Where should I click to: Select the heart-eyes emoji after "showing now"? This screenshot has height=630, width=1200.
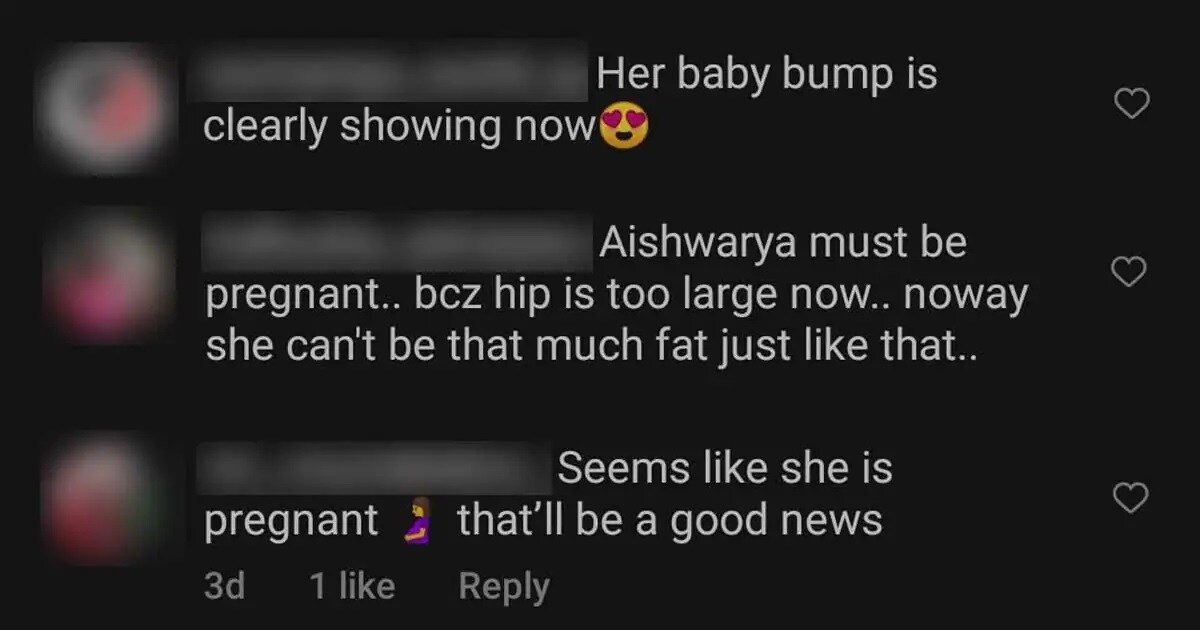pos(624,128)
